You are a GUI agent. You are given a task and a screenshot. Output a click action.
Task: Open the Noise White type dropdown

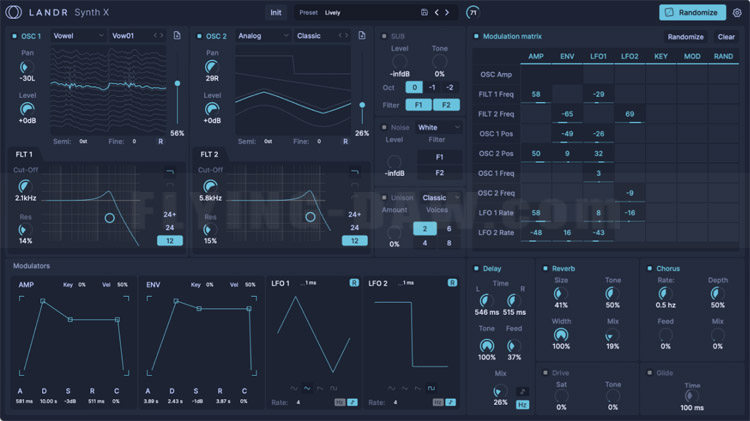click(x=439, y=127)
